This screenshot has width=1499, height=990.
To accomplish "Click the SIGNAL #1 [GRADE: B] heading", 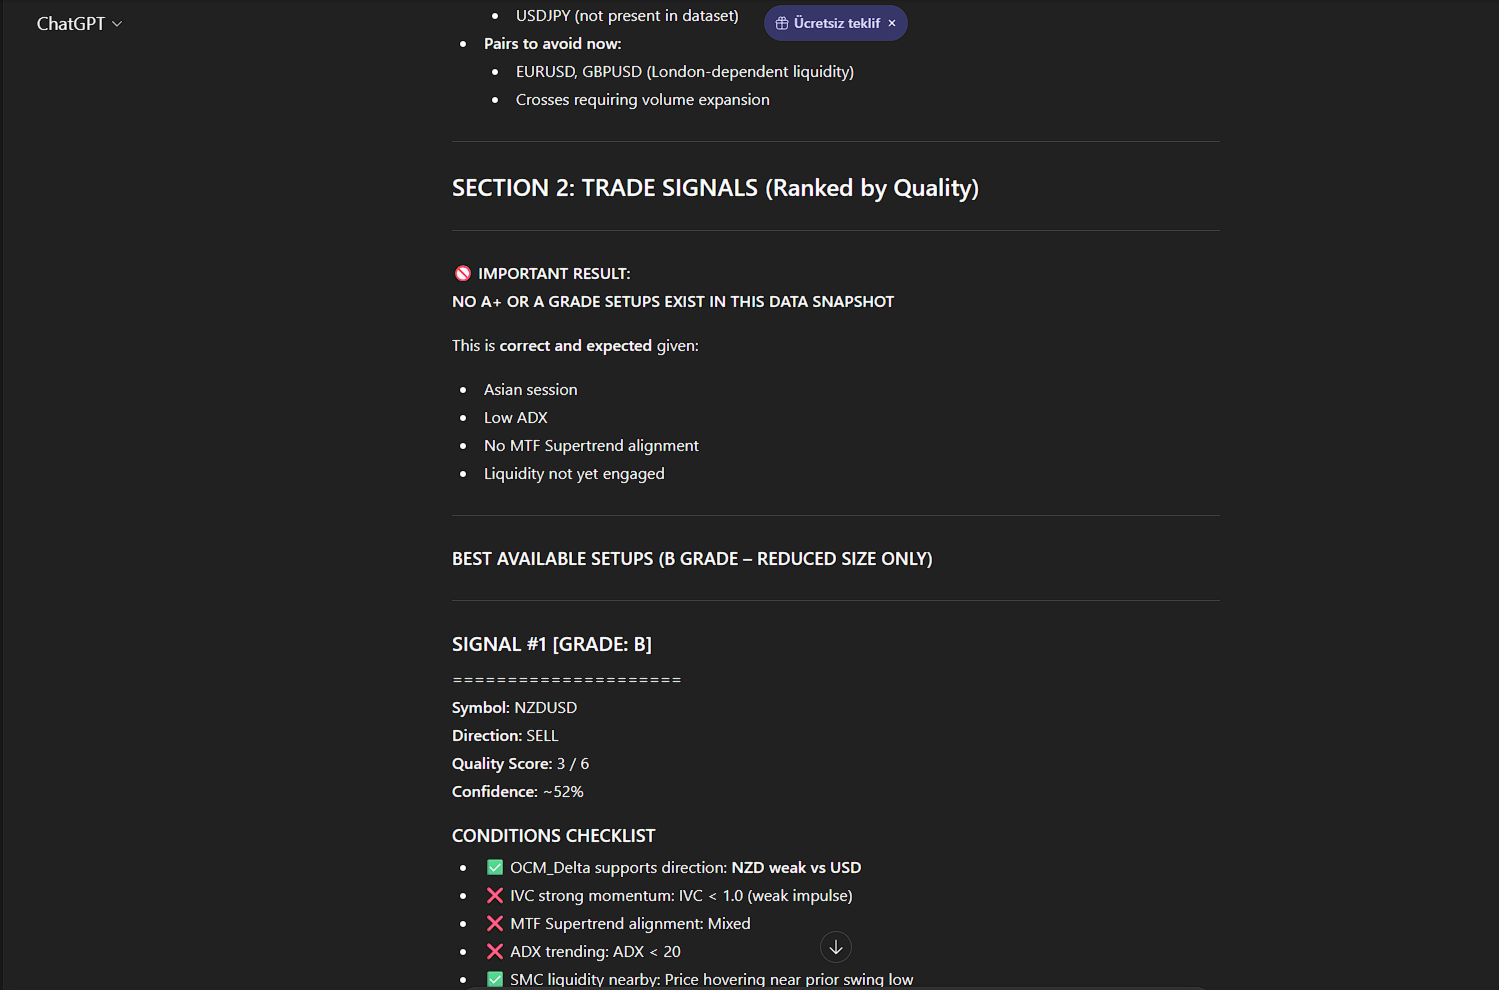I will click(x=552, y=644).
